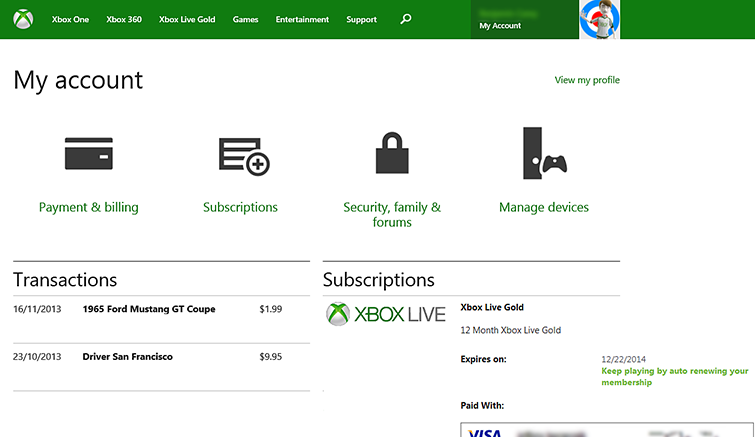The height and width of the screenshot is (437, 755).
Task: Click the Paid With label
Action: tap(482, 405)
